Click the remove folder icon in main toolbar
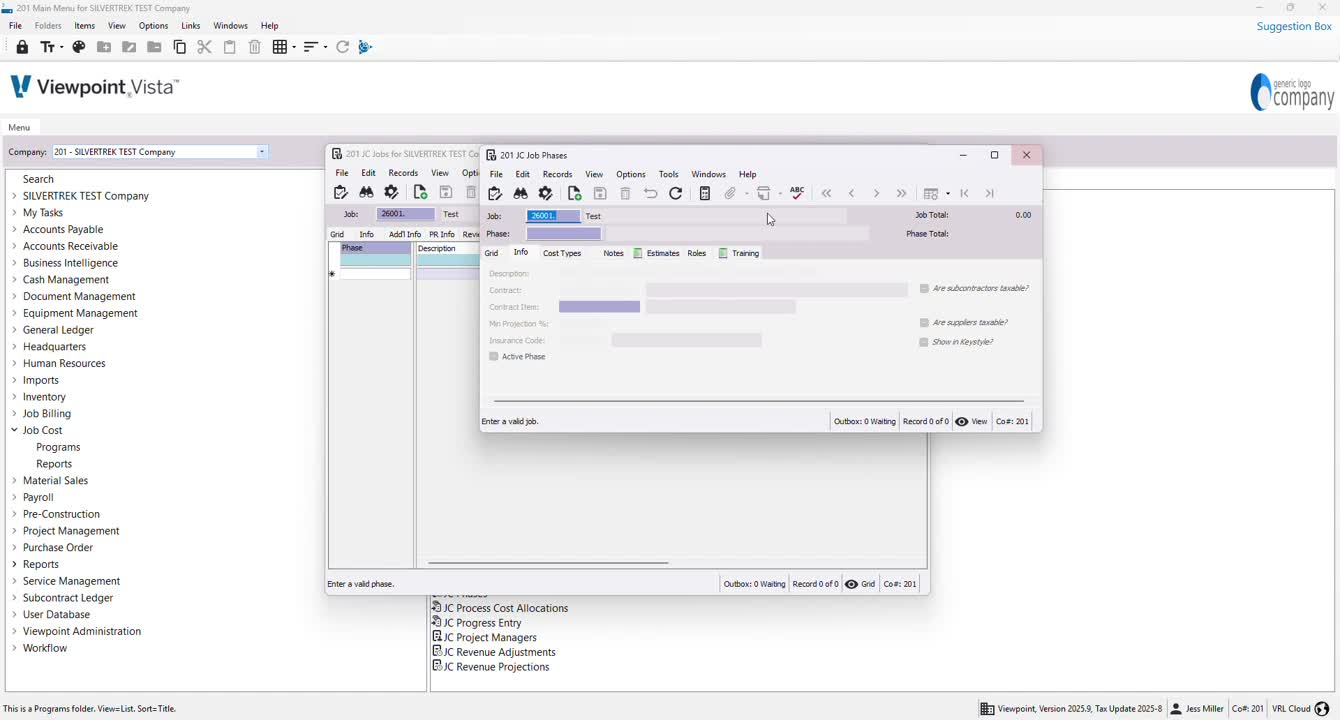This screenshot has height=720, width=1340. [154, 47]
